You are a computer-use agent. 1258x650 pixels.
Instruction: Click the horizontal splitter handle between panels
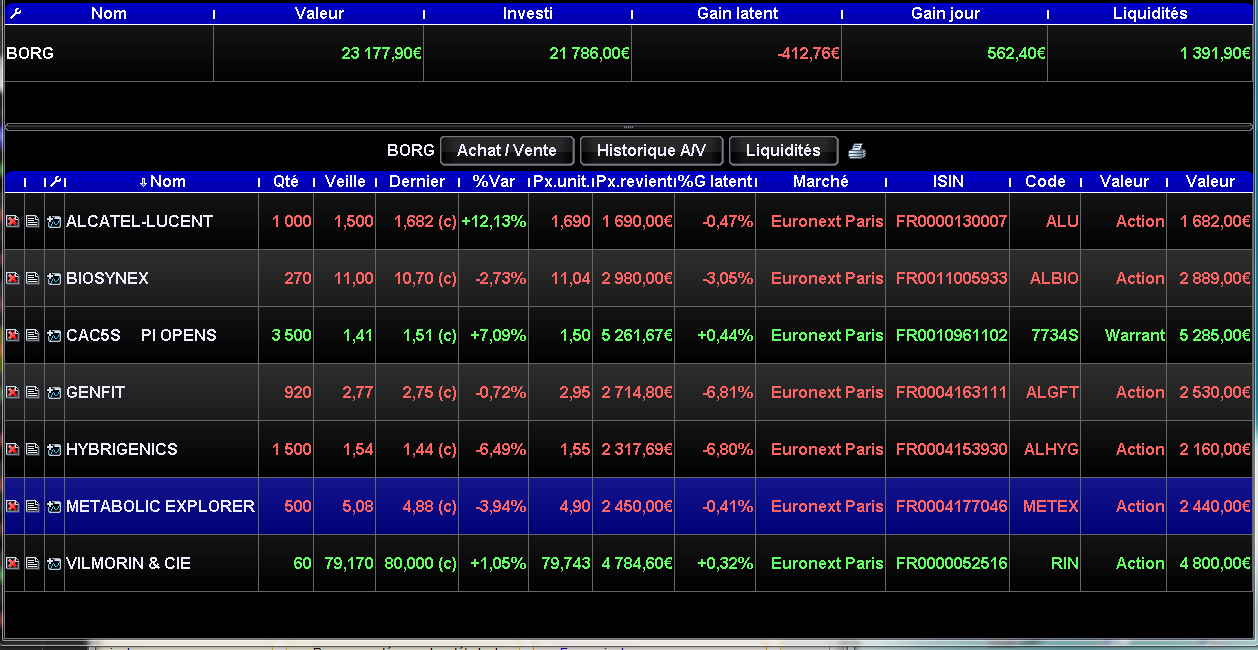tap(628, 127)
